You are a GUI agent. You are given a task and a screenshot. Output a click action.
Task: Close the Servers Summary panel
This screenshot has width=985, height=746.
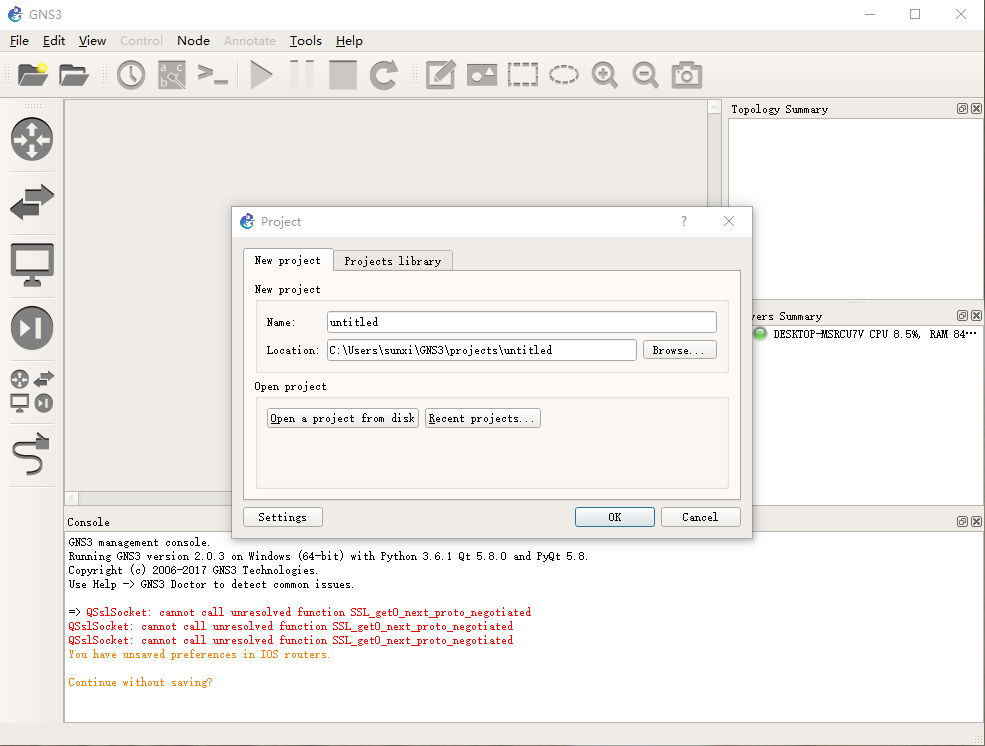(976, 315)
